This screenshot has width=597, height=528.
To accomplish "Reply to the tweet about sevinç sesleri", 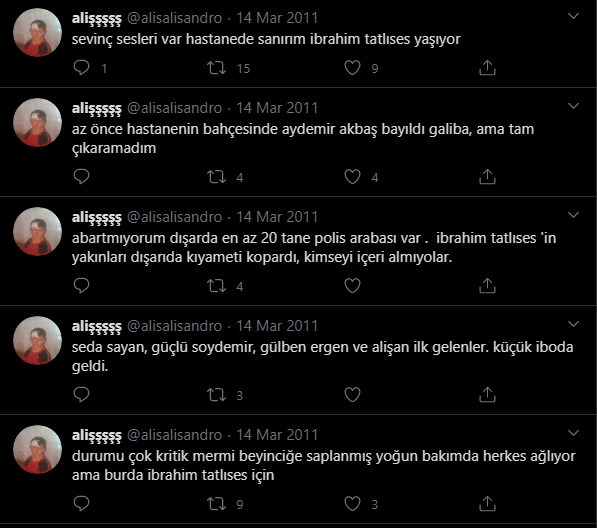I will tap(81, 68).
